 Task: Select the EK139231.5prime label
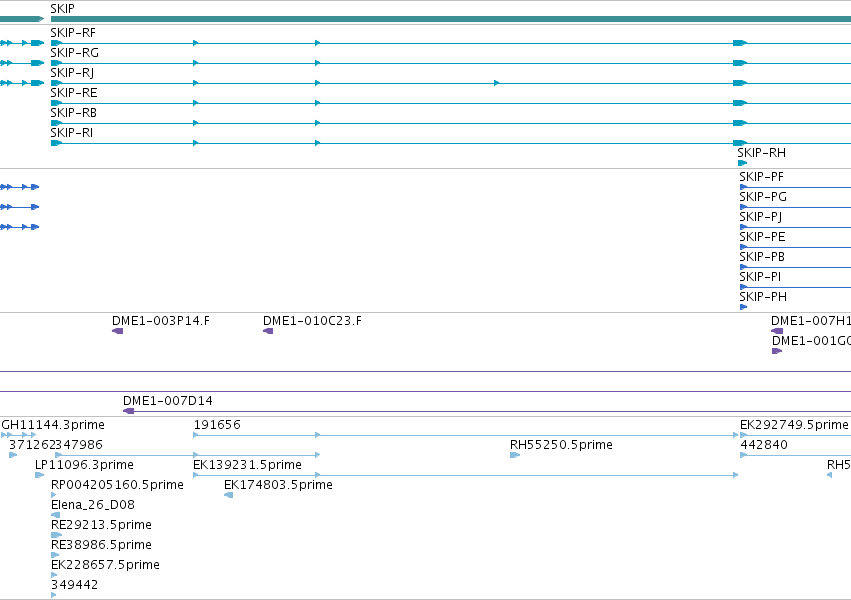pyautogui.click(x=247, y=465)
